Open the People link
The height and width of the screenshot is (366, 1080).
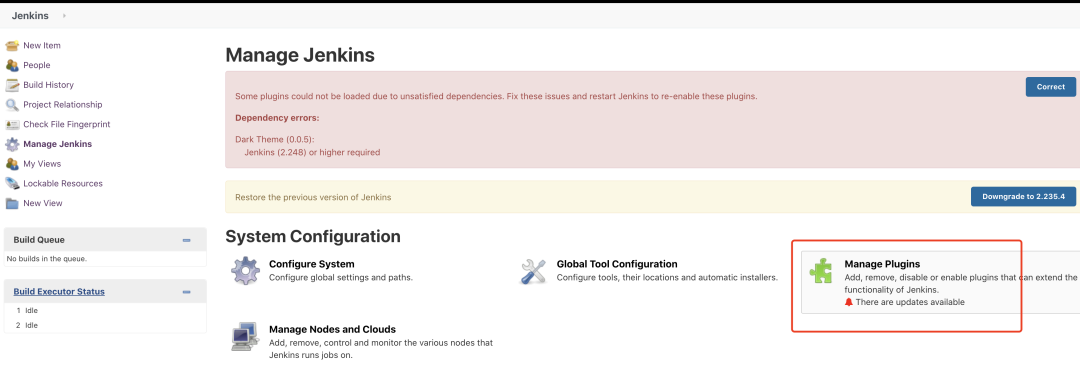(x=37, y=65)
